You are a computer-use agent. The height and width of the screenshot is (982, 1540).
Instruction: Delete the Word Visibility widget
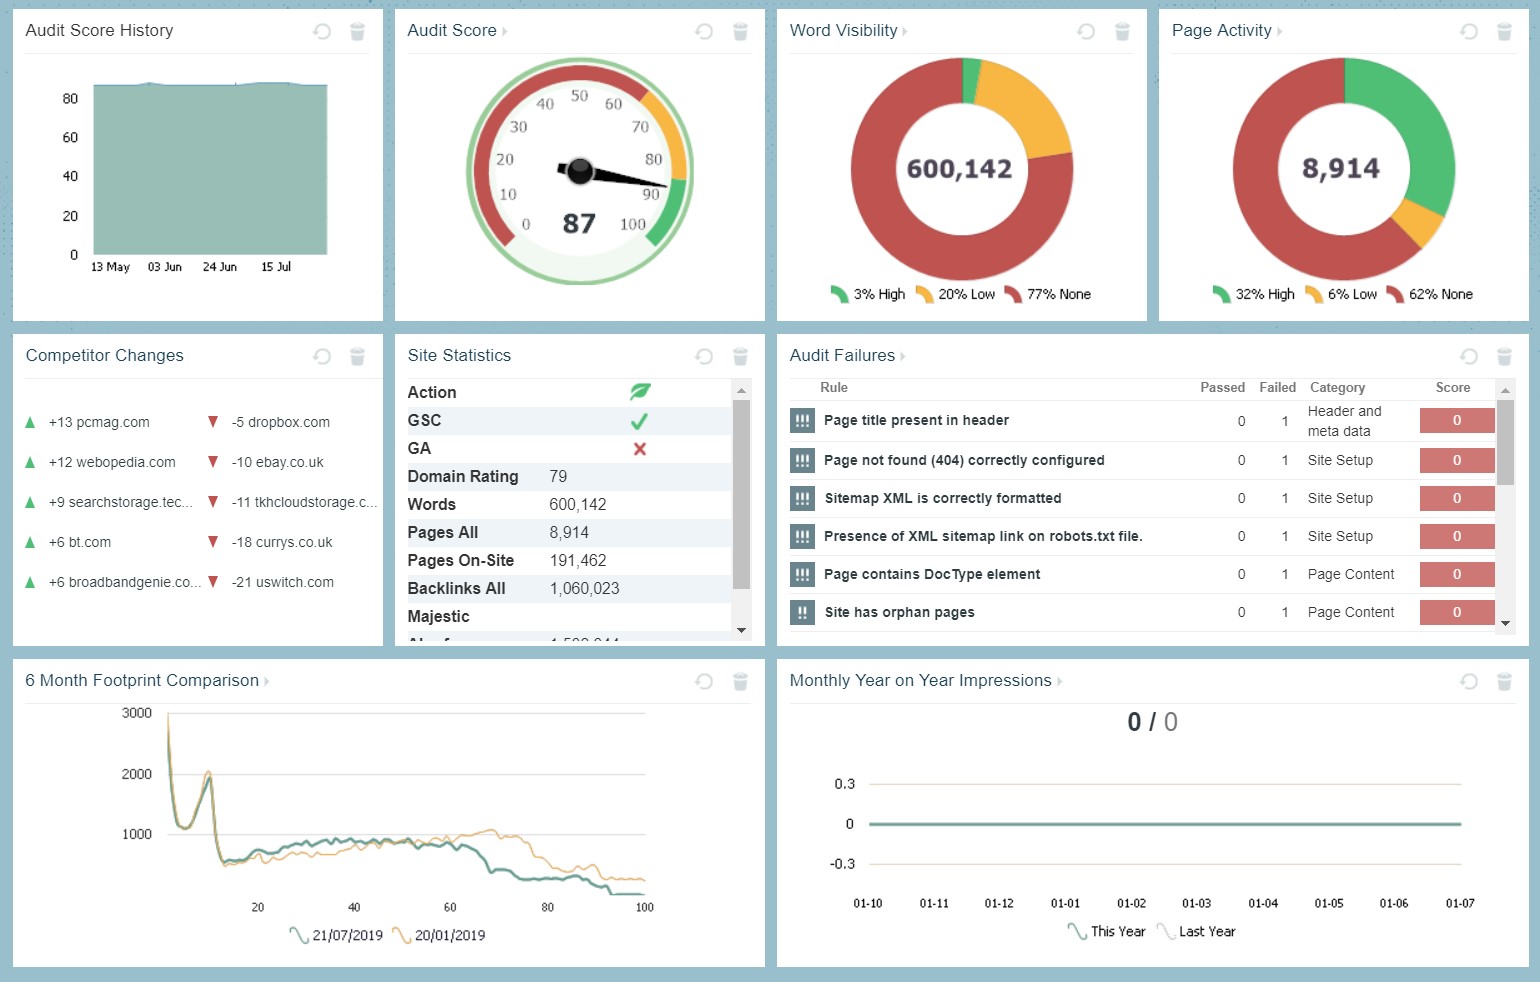pos(1122,31)
